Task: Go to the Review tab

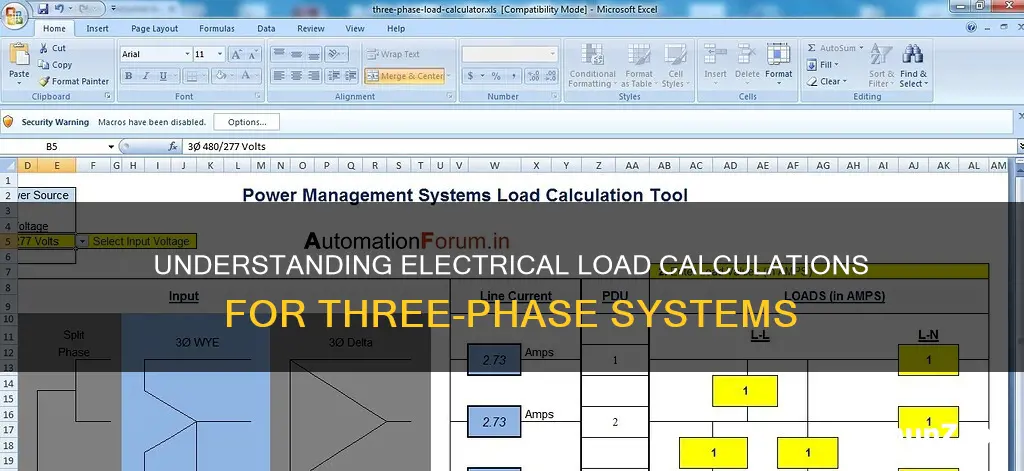Action: 311,29
